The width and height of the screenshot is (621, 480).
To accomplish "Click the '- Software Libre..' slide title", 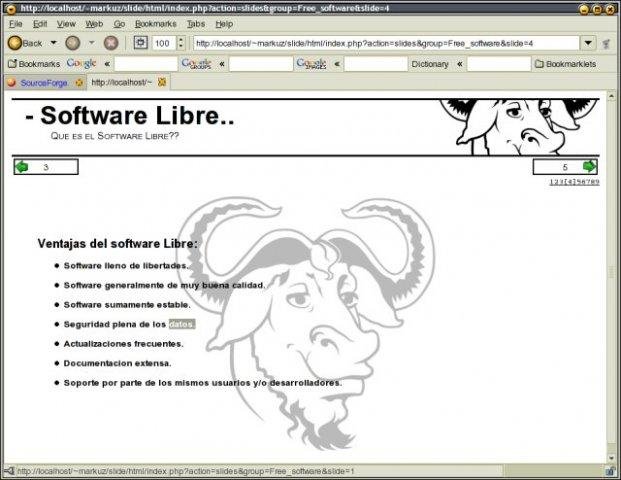I will [130, 115].
